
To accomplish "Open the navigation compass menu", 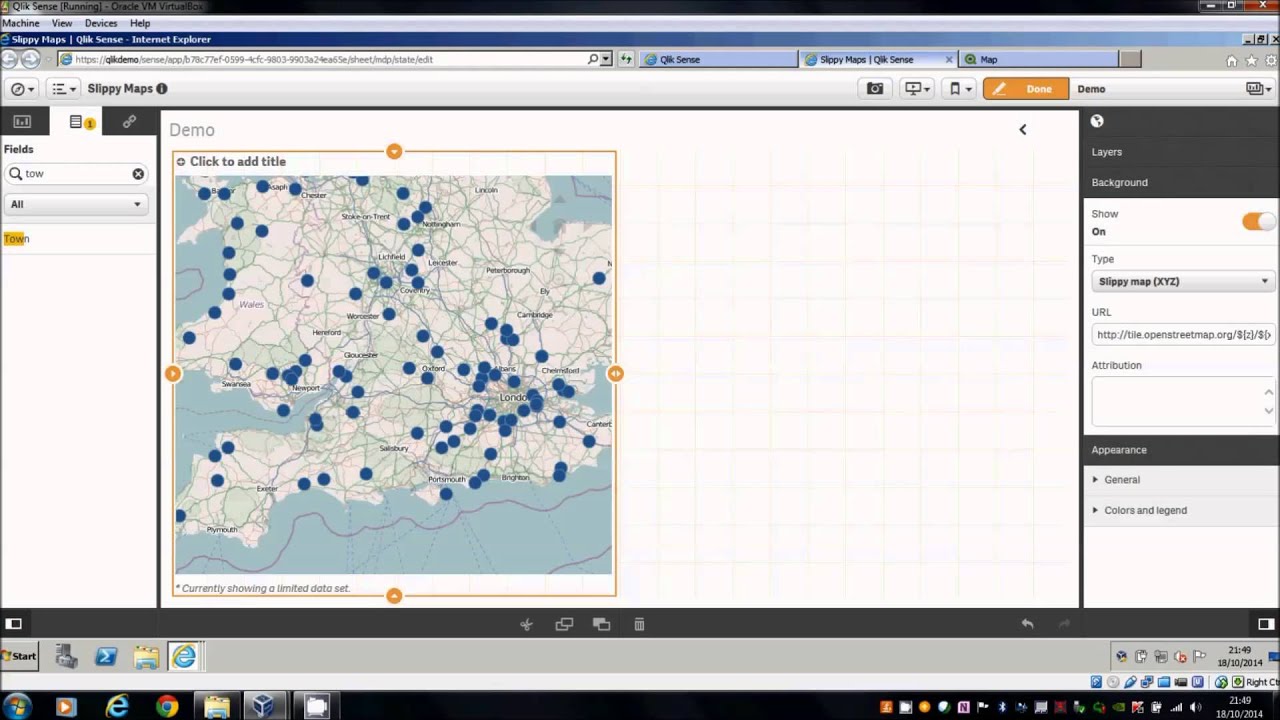I will point(22,89).
